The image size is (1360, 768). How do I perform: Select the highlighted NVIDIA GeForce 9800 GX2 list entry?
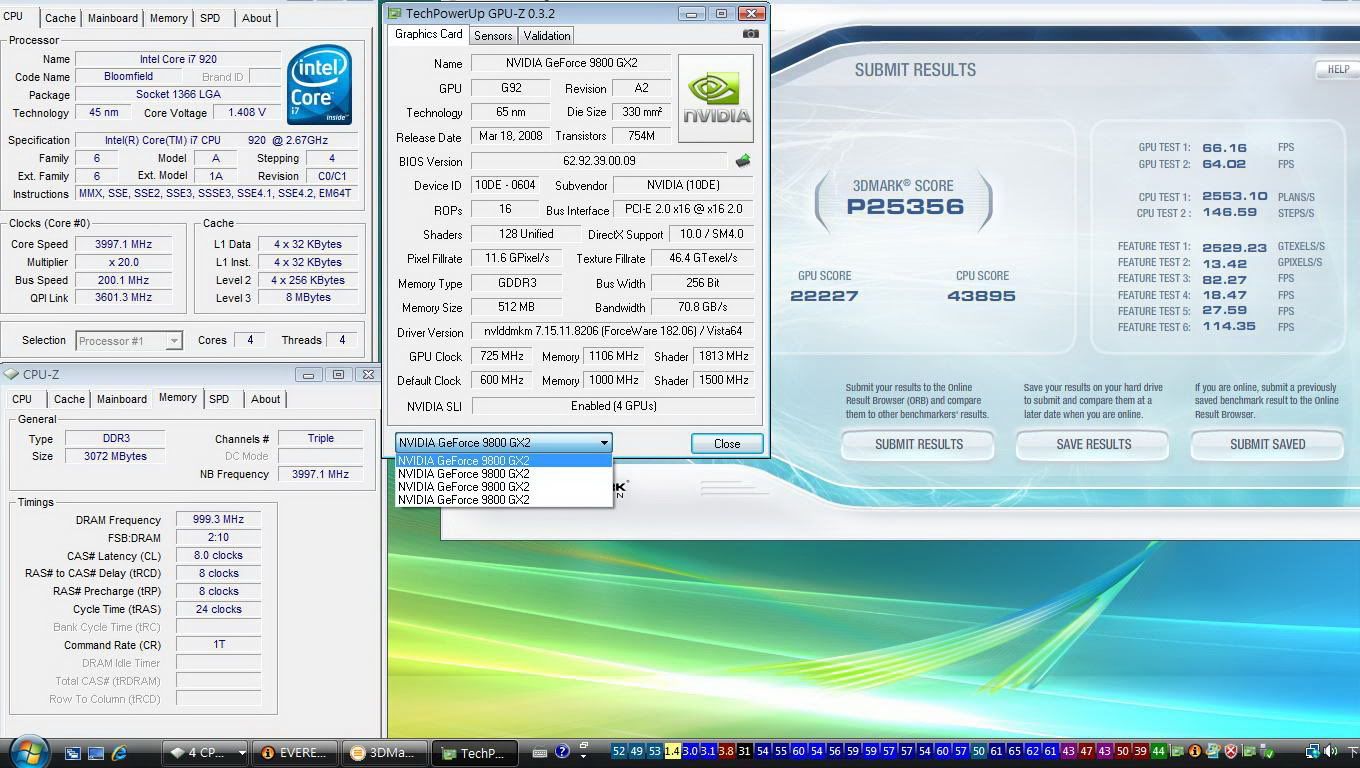point(504,461)
